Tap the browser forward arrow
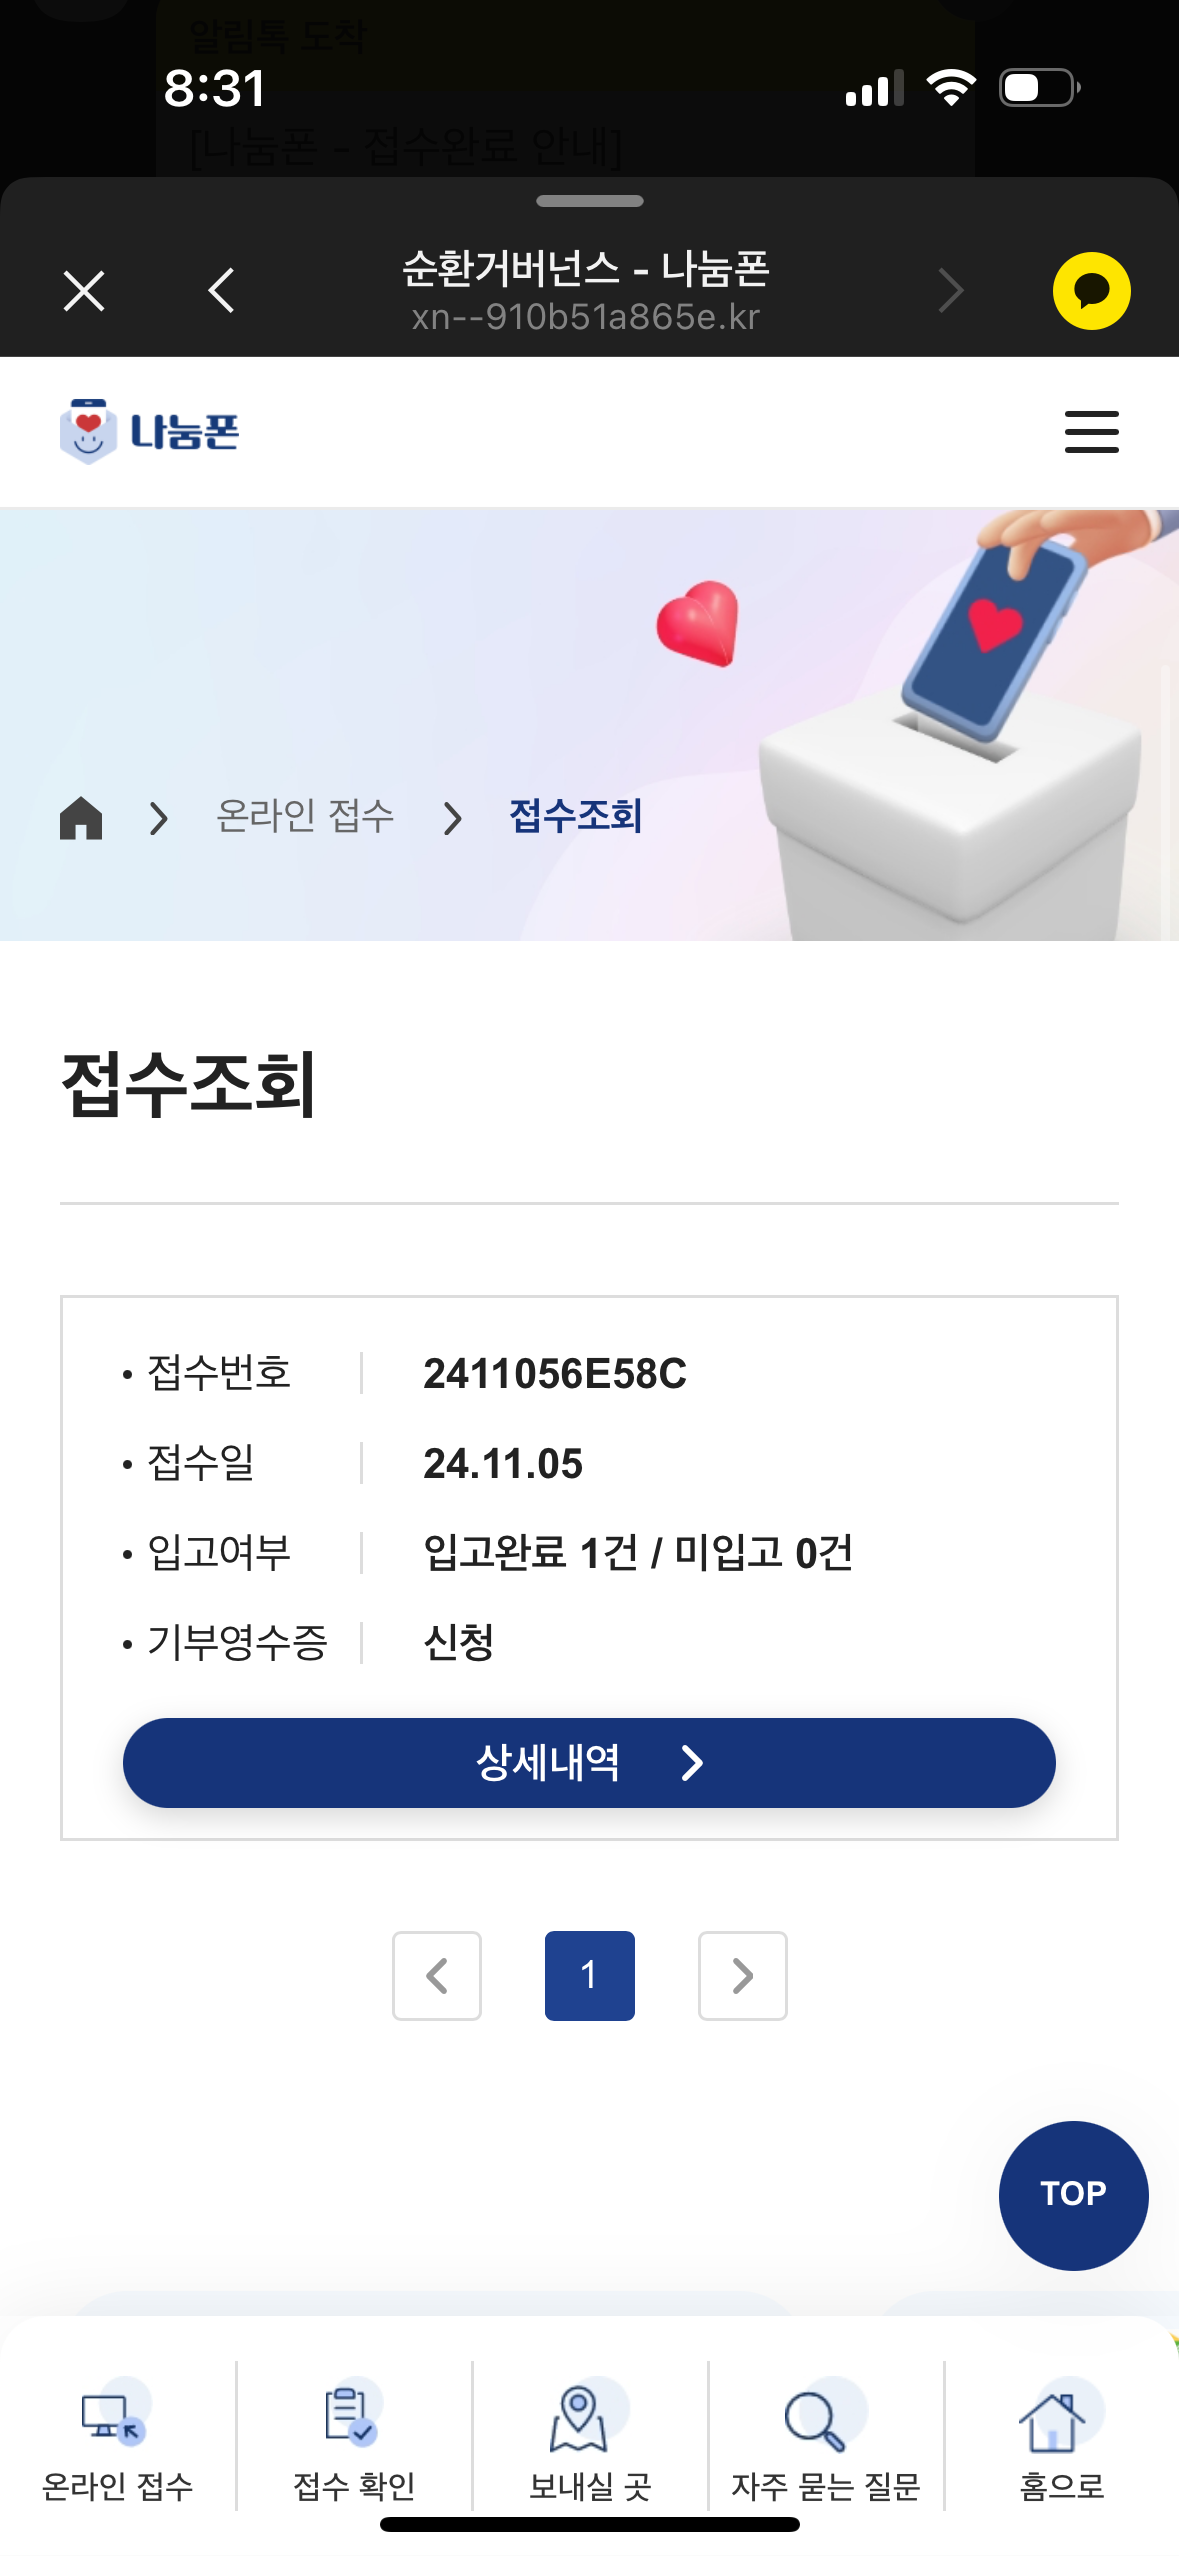The width and height of the screenshot is (1179, 2556). [950, 291]
